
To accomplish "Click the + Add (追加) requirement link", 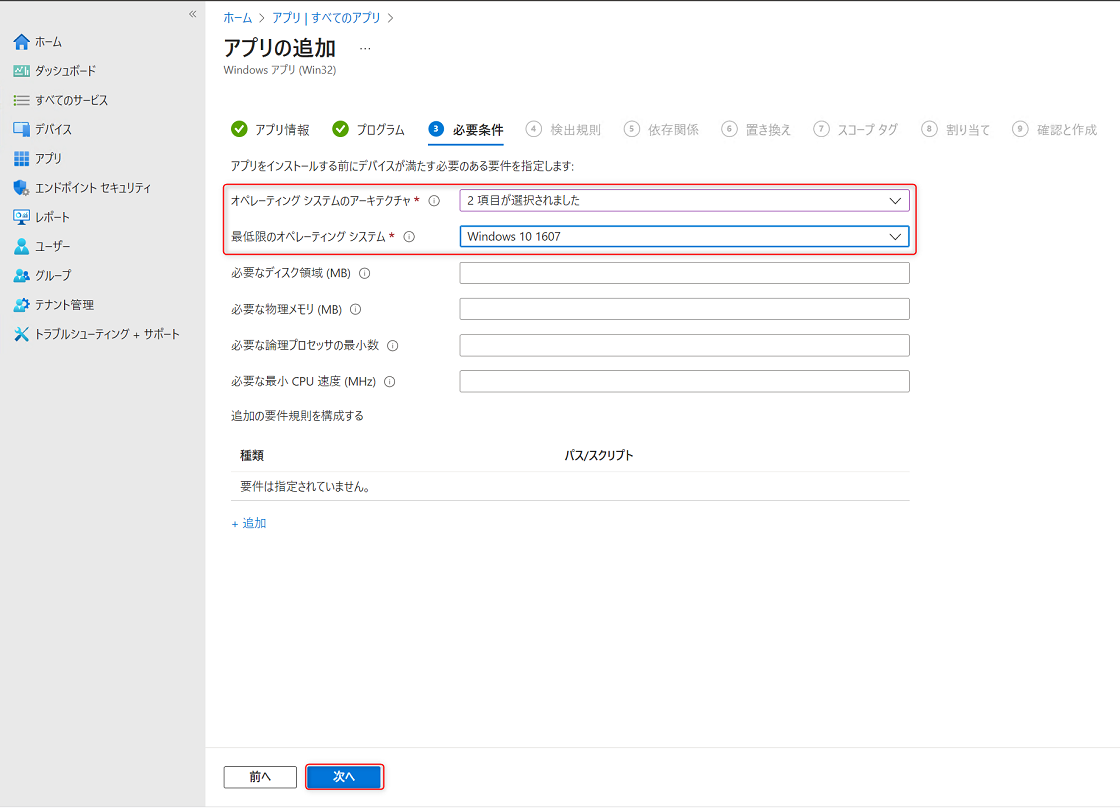I will [x=249, y=523].
